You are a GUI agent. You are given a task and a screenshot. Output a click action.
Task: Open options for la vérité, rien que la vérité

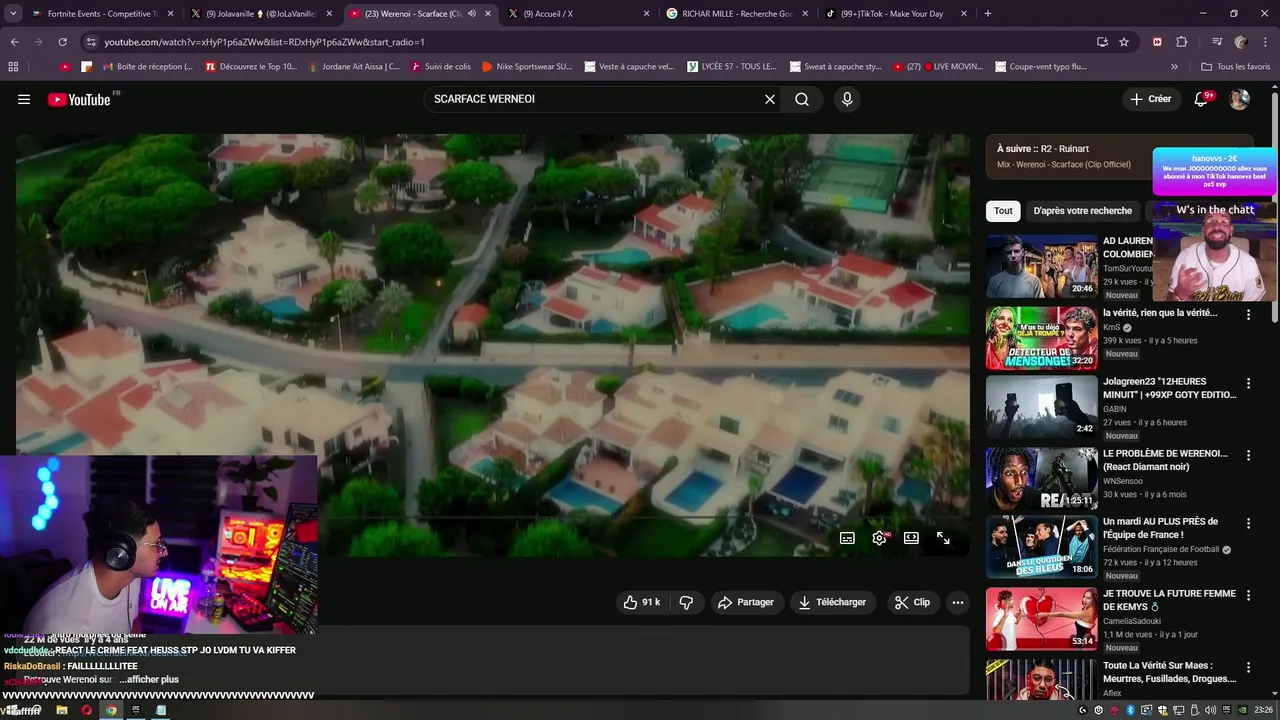point(1248,315)
